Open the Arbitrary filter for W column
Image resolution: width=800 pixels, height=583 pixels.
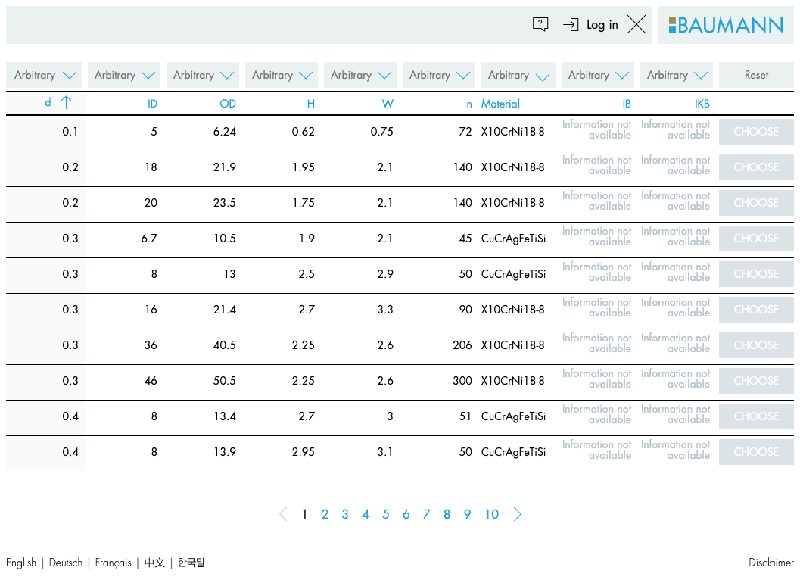click(360, 75)
